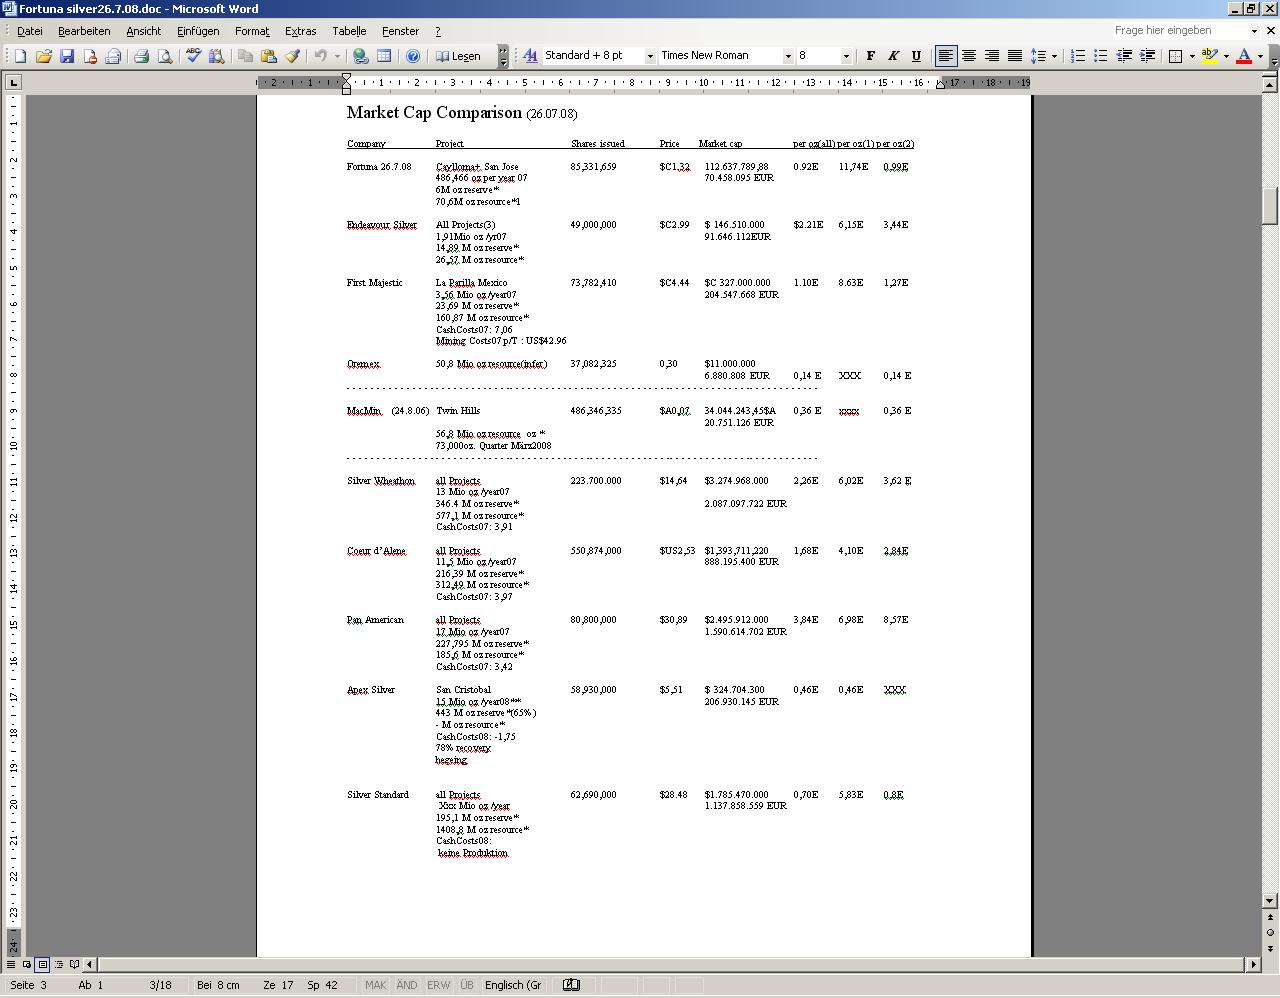
Task: Increase the paragraph indent
Action: tap(1147, 56)
